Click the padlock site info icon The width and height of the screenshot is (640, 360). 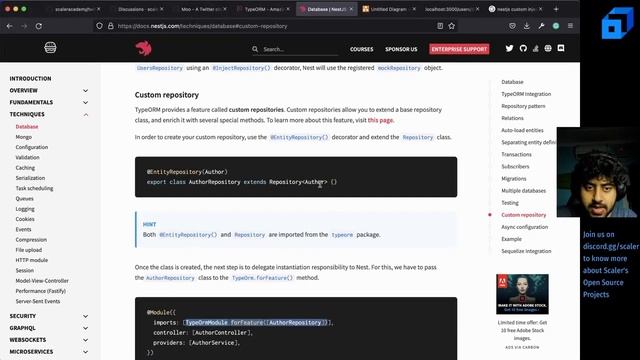tap(111, 26)
